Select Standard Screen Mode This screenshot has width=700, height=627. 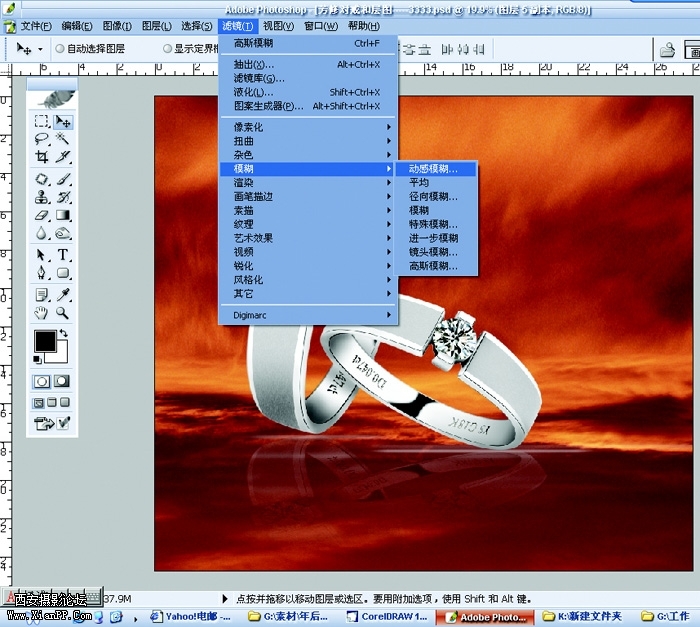click(x=39, y=403)
